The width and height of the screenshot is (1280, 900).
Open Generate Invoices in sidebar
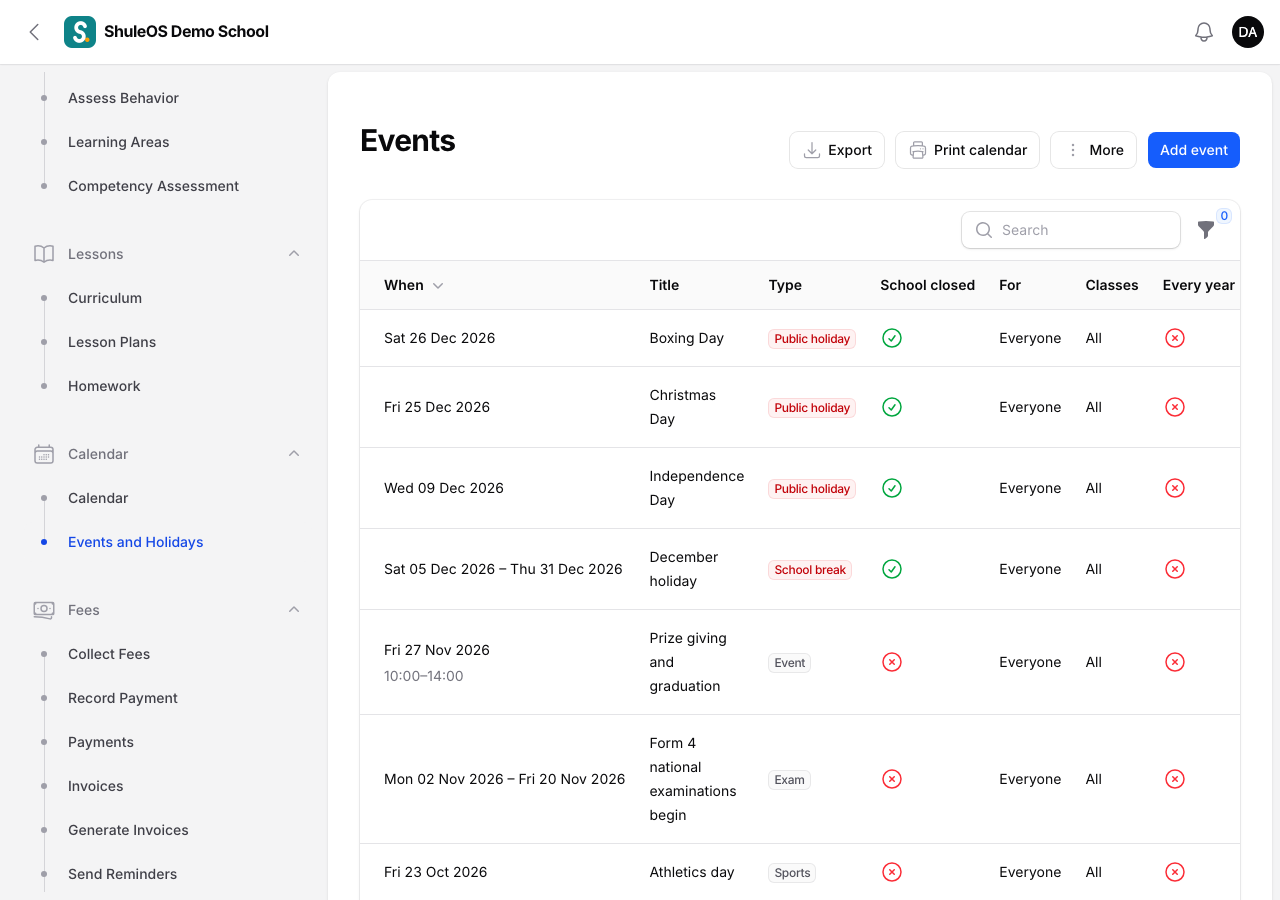tap(128, 830)
